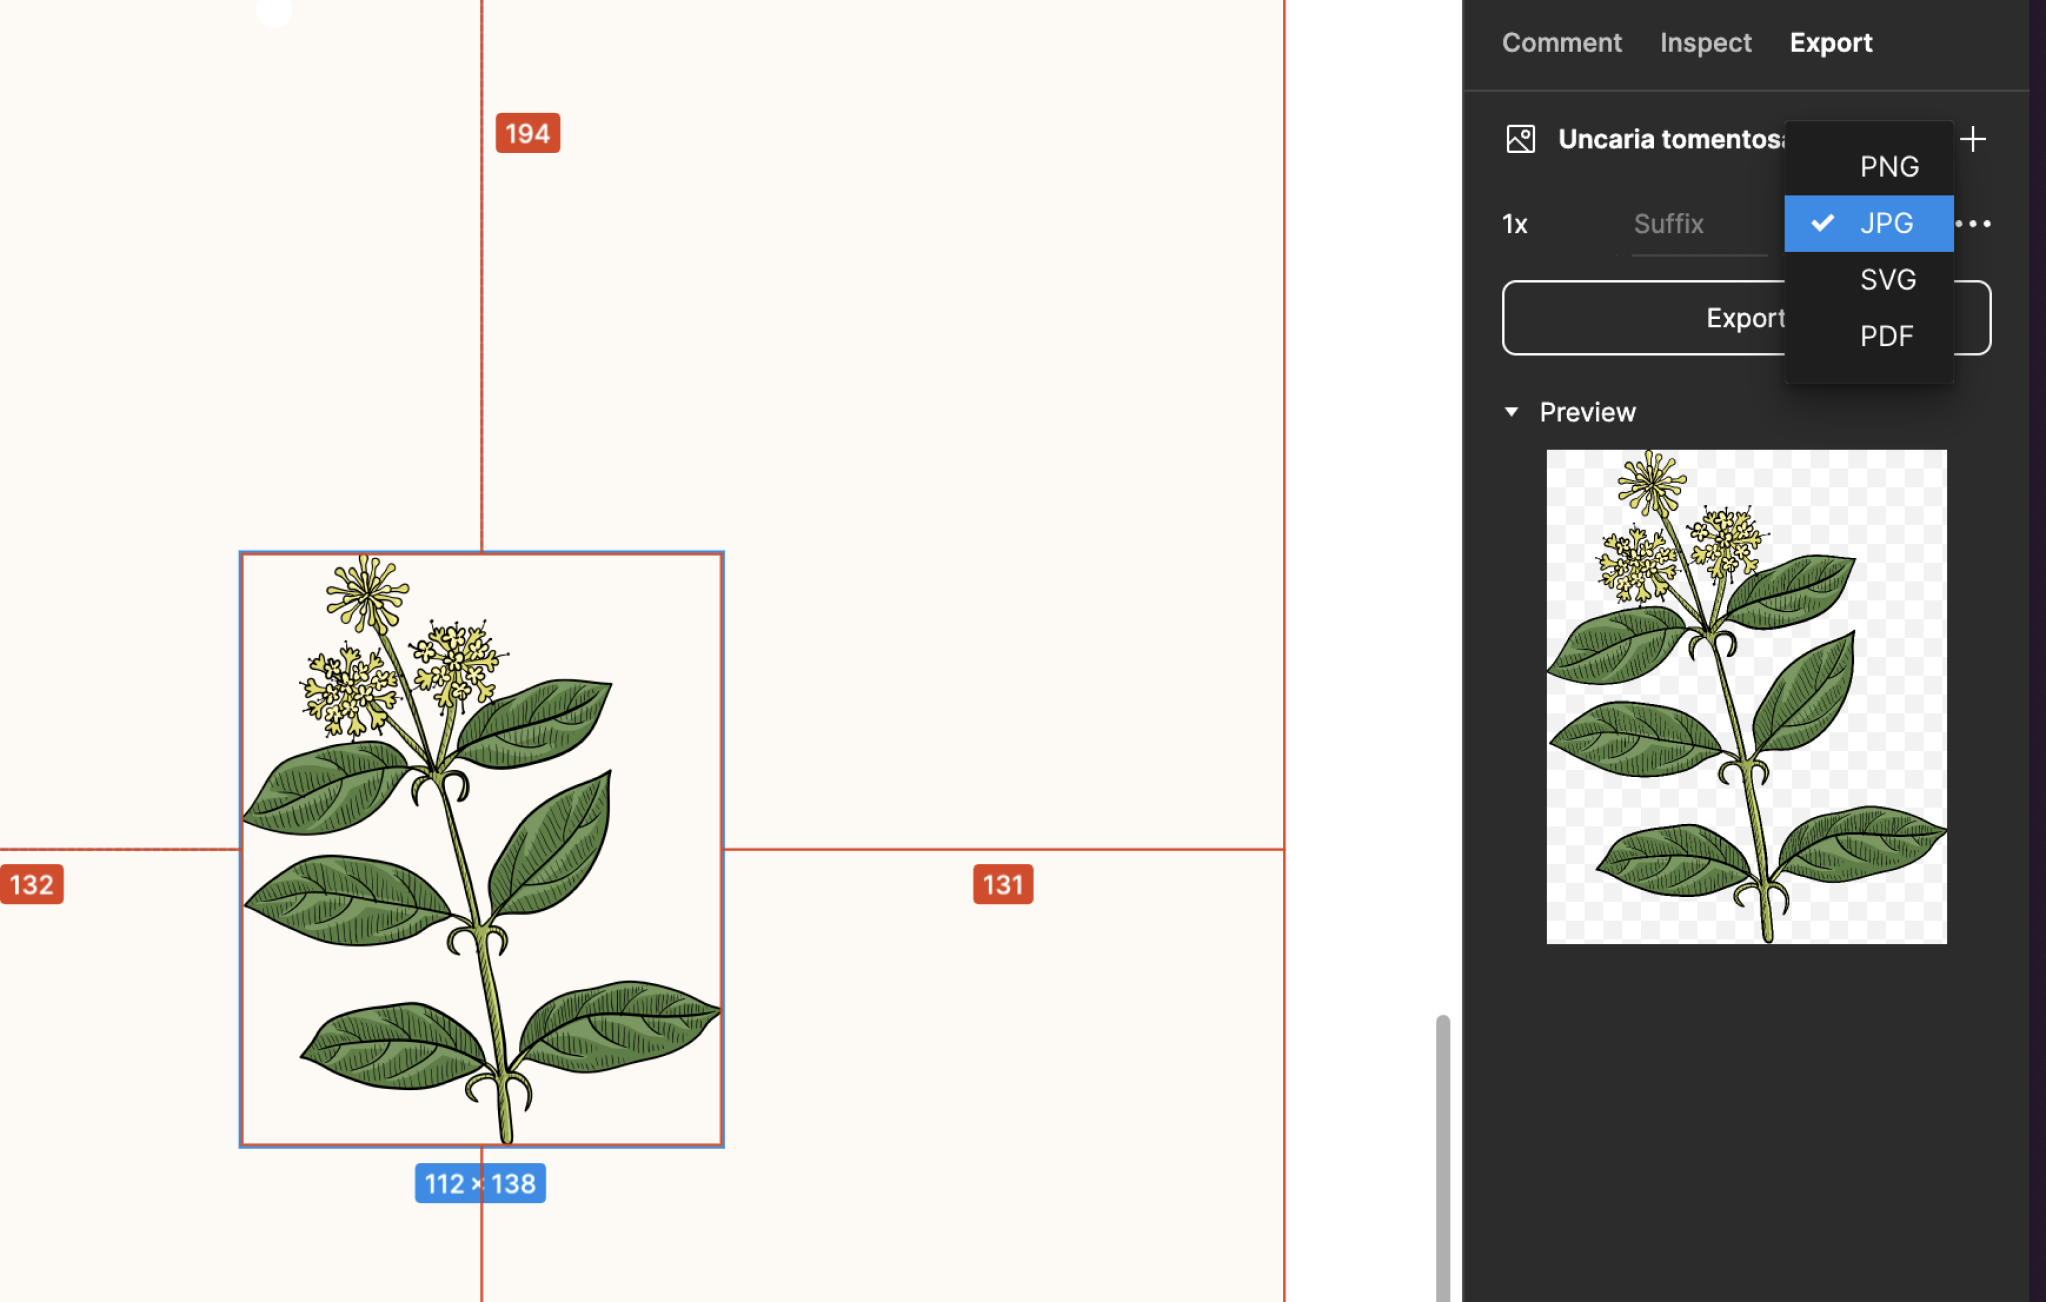Select PDF as the export format
Viewport: 2046px width, 1302px height.
click(1887, 336)
